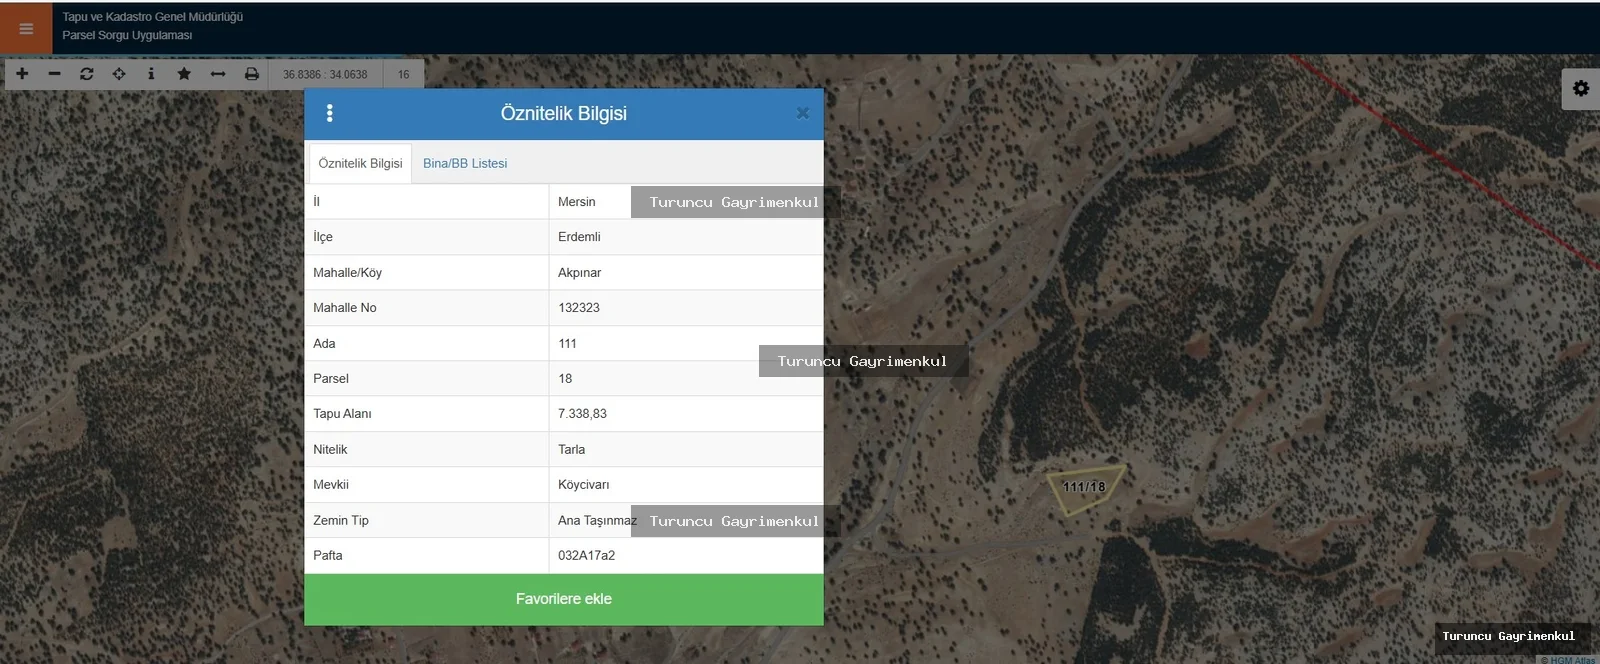Close the Öznitelik Bilgisi dialog

point(802,113)
